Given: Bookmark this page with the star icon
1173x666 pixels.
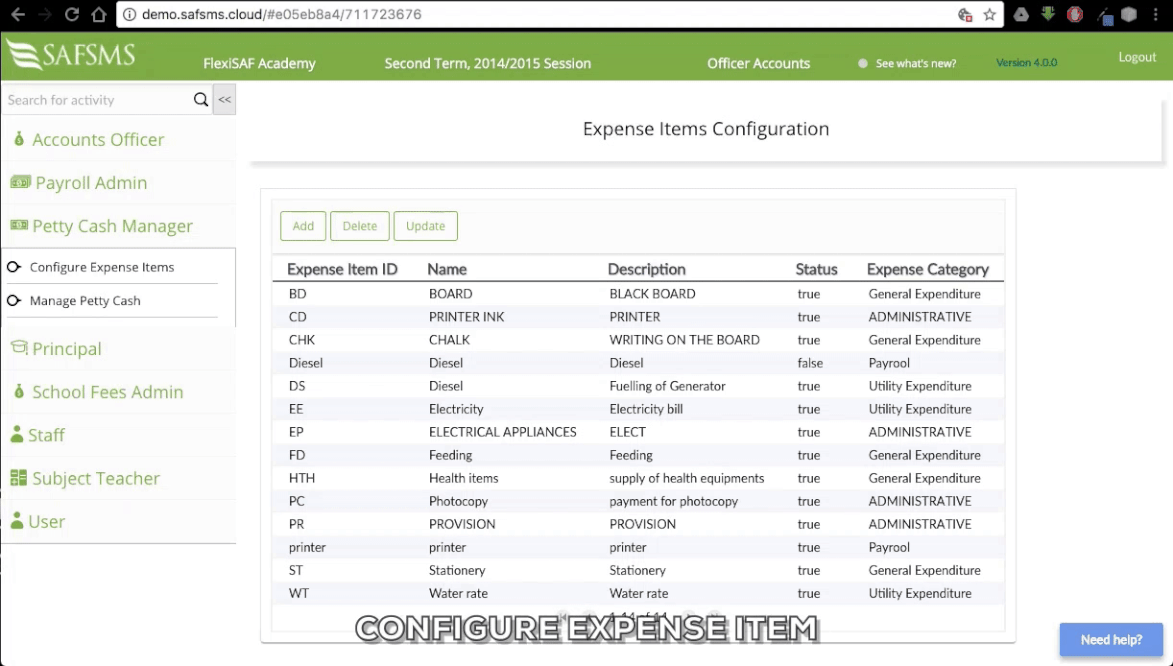Looking at the screenshot, I should coord(990,14).
